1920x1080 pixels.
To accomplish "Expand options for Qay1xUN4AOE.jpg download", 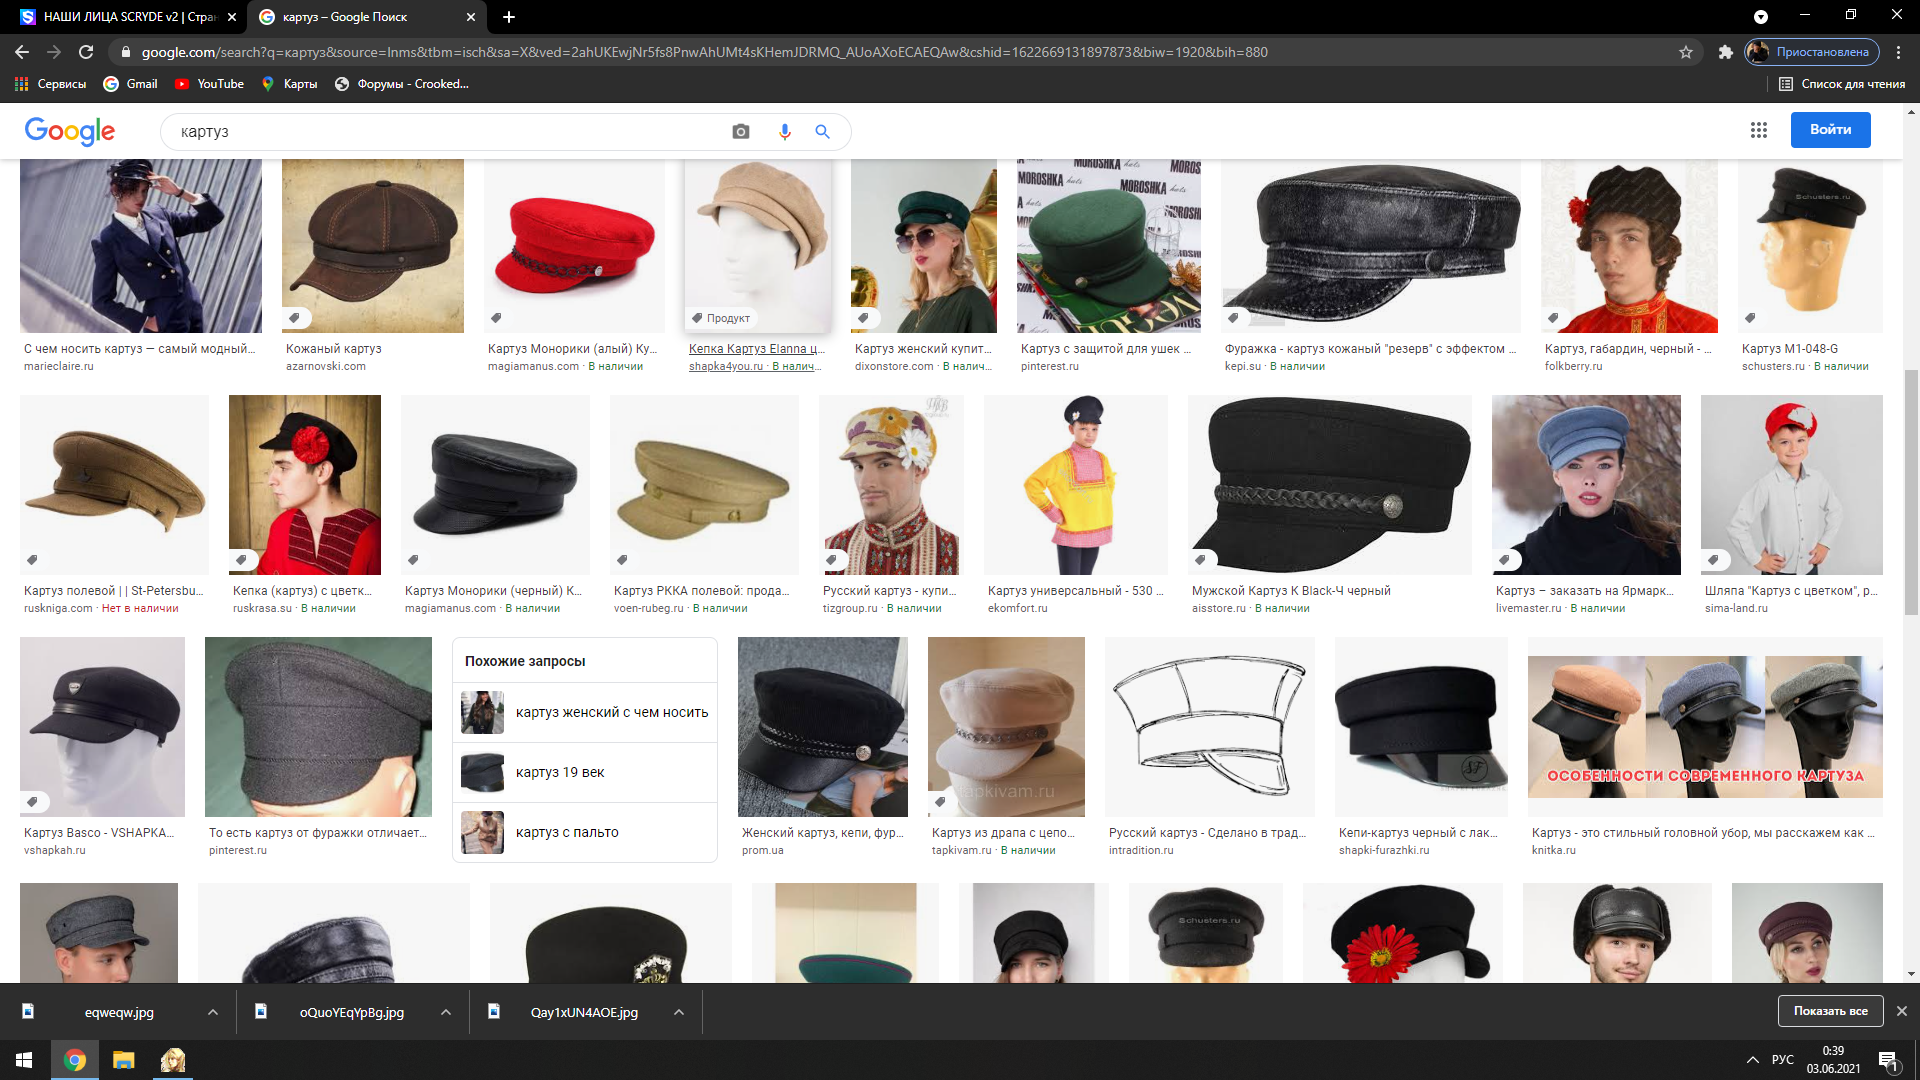I will [679, 1012].
